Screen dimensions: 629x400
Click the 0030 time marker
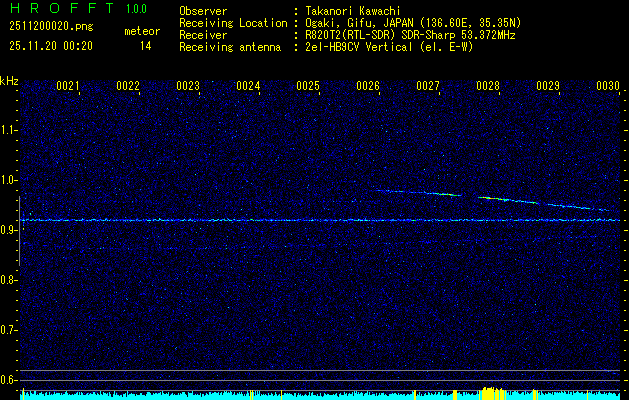tap(608, 86)
